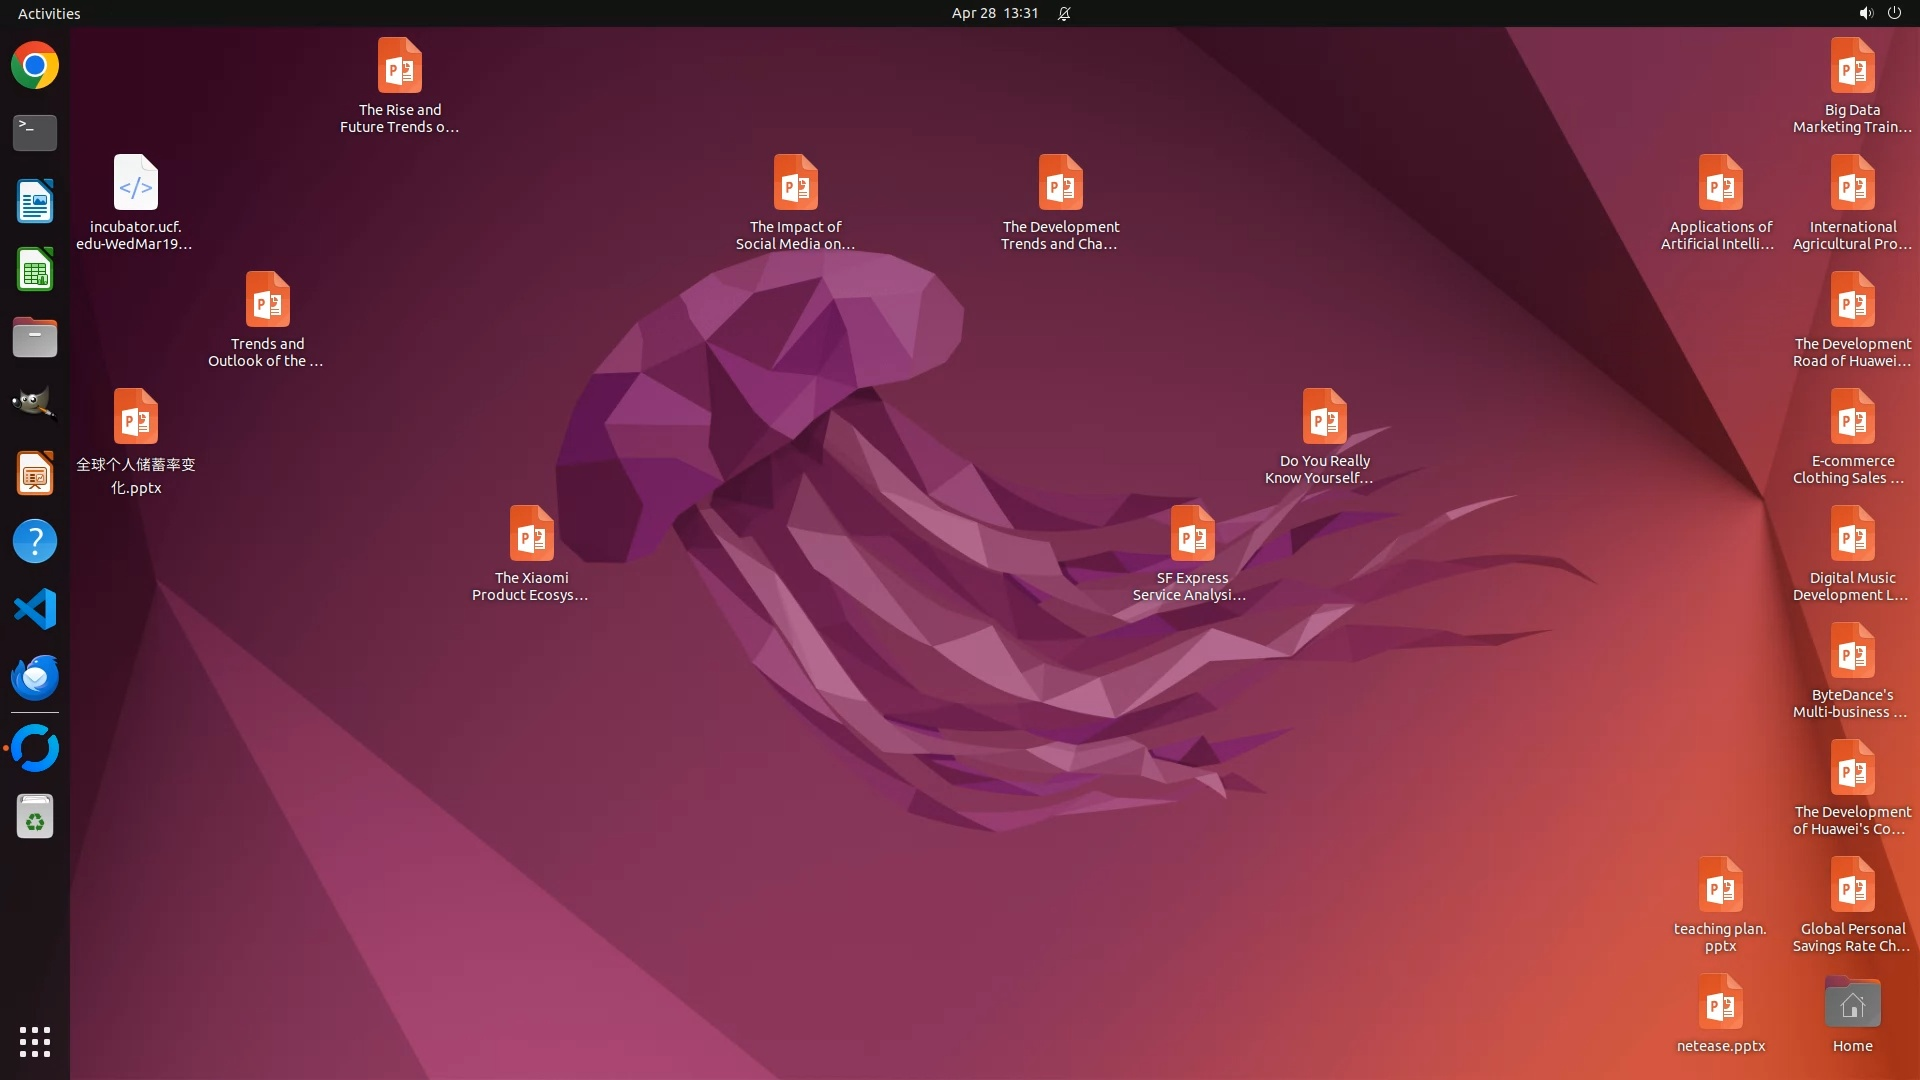Select the teaching plan.pptx file

coord(1720,888)
